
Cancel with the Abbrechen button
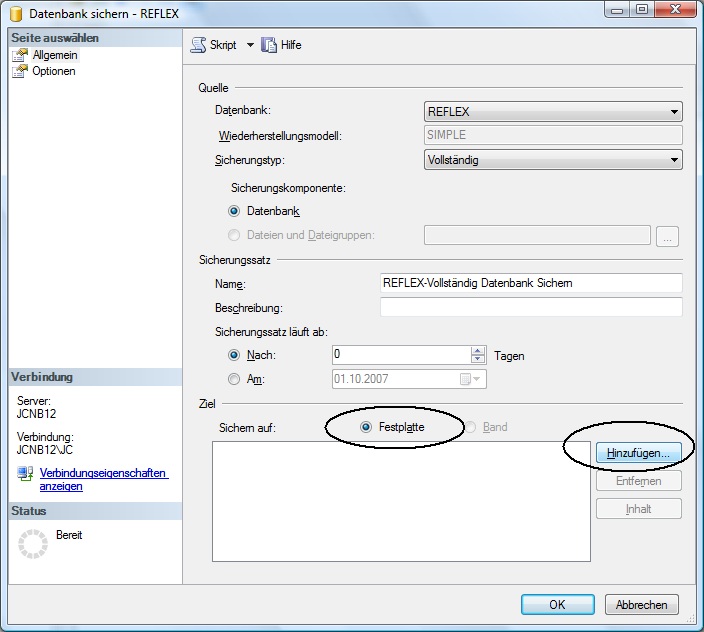click(642, 605)
